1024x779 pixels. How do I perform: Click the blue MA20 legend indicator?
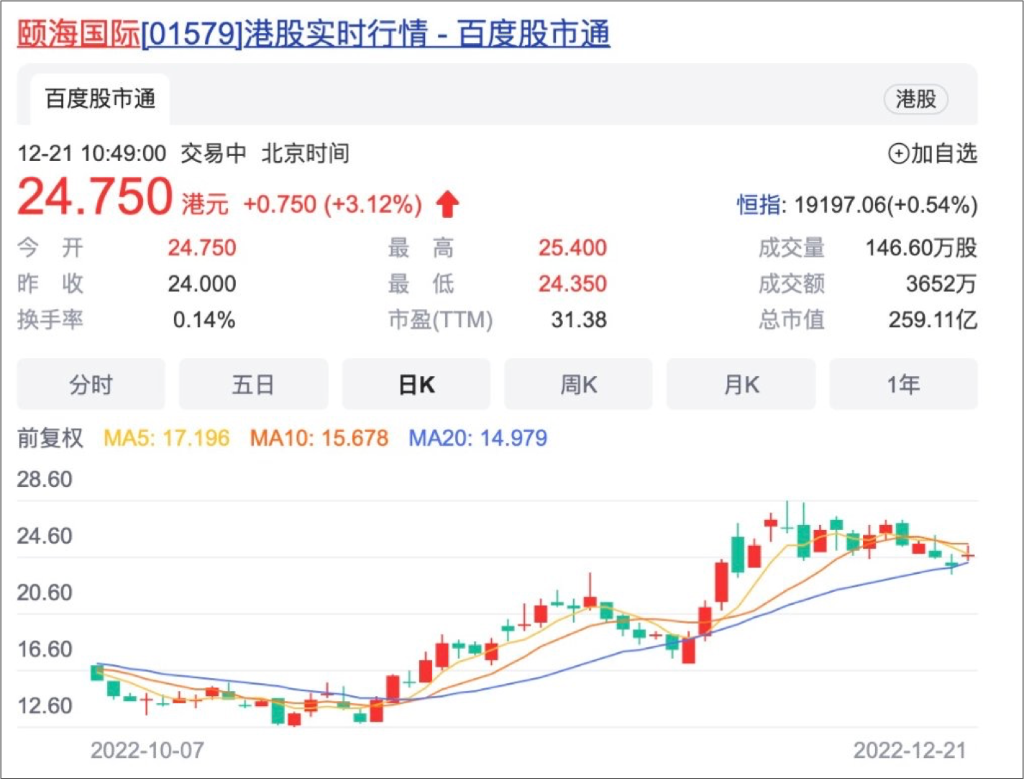point(478,438)
